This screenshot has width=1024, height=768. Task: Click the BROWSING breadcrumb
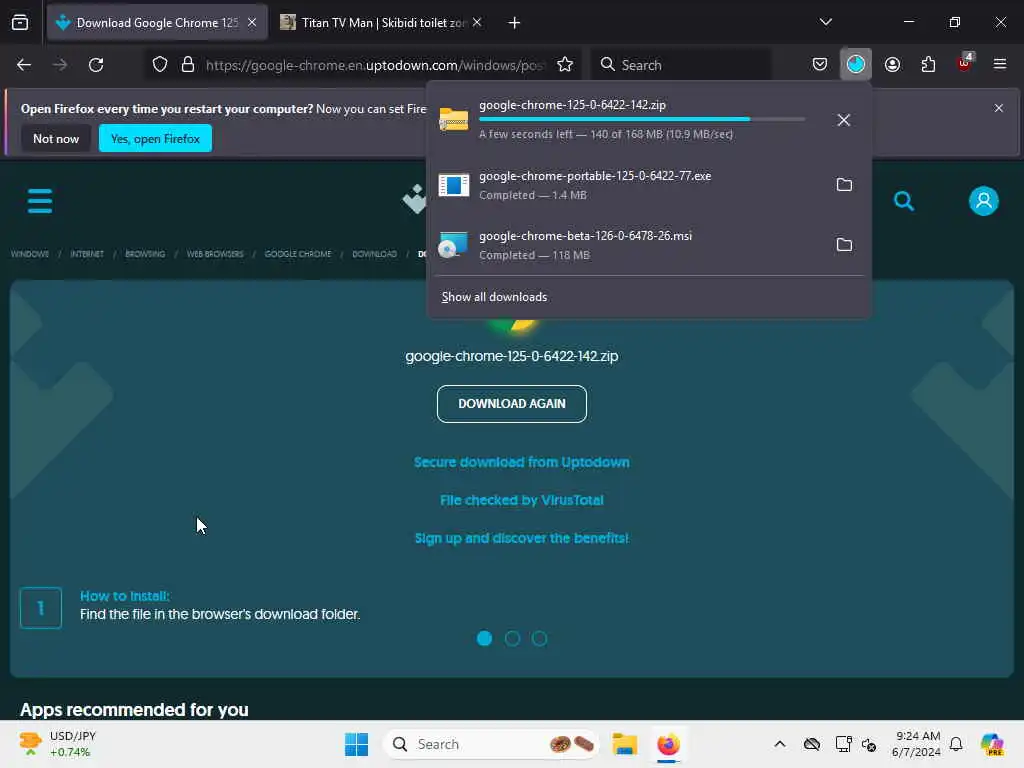[145, 254]
